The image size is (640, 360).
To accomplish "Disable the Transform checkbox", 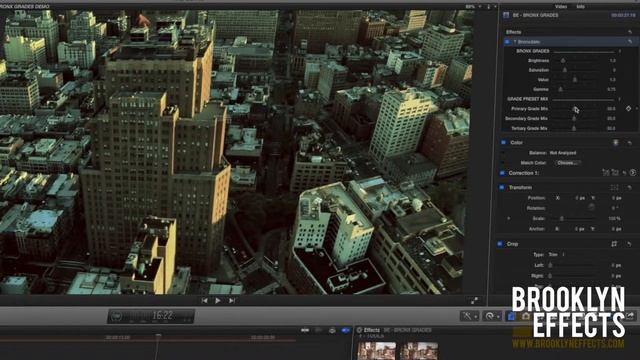I will tap(502, 187).
